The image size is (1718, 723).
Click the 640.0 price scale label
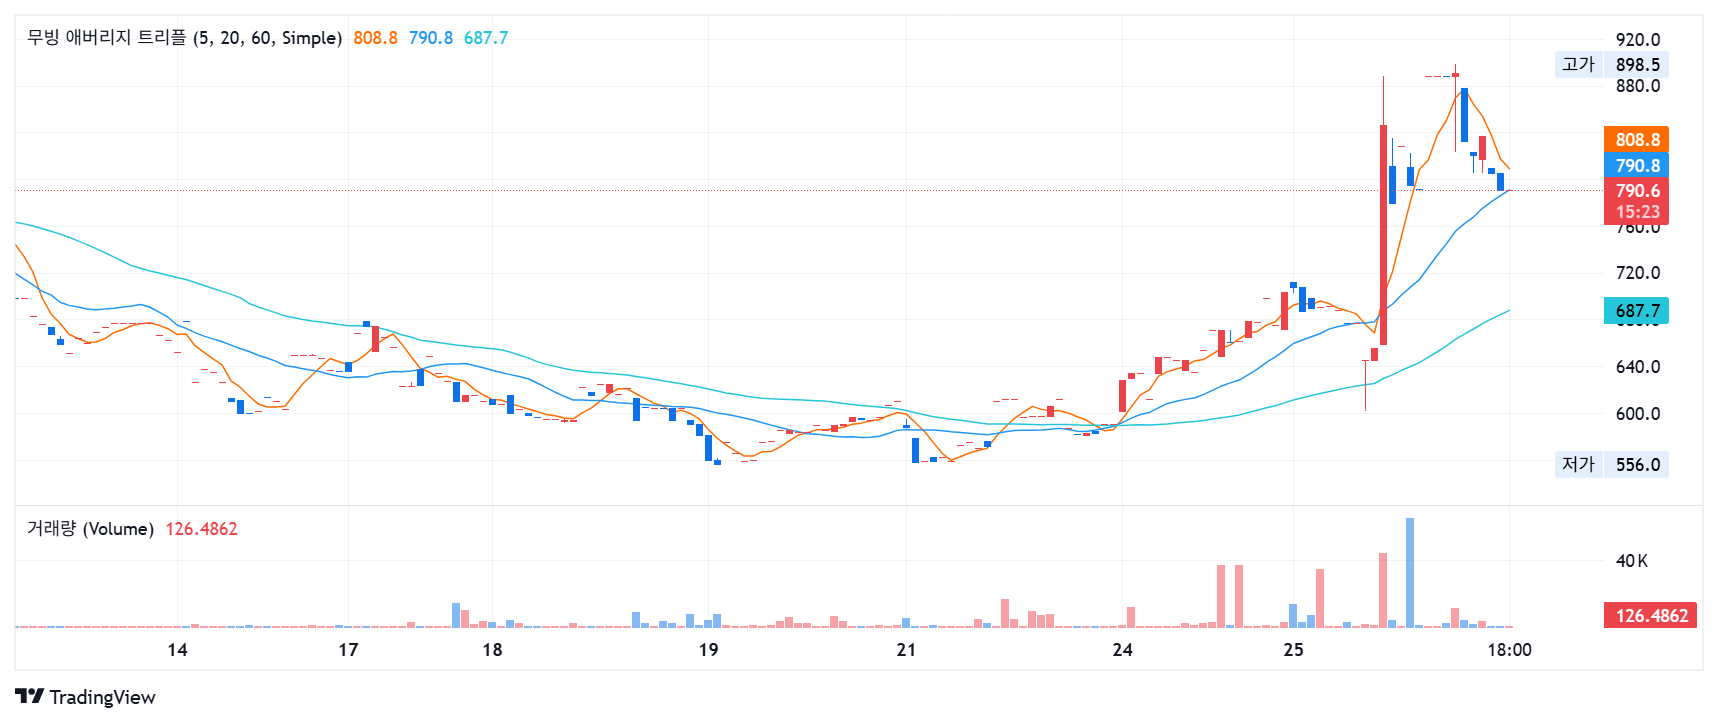pos(1638,367)
